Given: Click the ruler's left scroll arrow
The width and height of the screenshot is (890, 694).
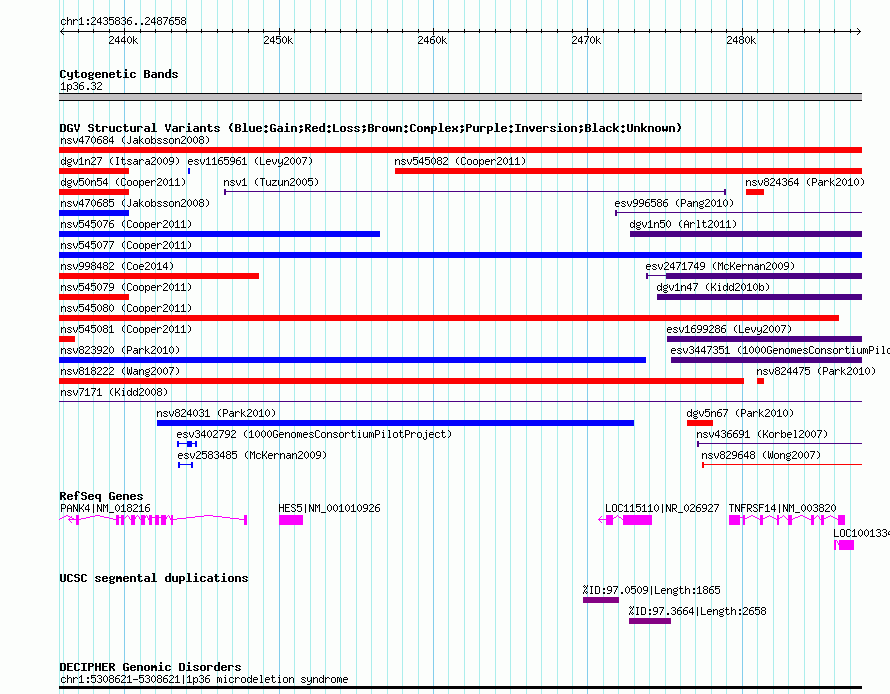Looking at the screenshot, I should pos(62,32).
